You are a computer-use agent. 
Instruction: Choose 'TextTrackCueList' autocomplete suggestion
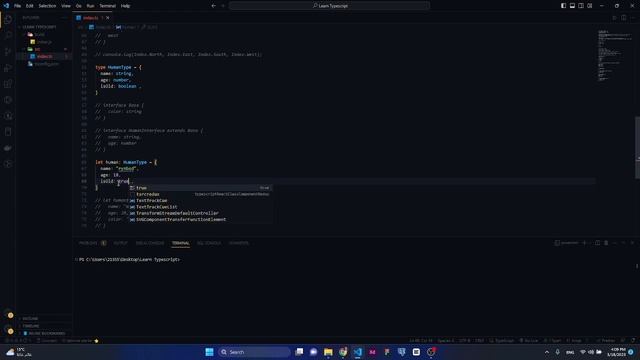click(x=200, y=207)
